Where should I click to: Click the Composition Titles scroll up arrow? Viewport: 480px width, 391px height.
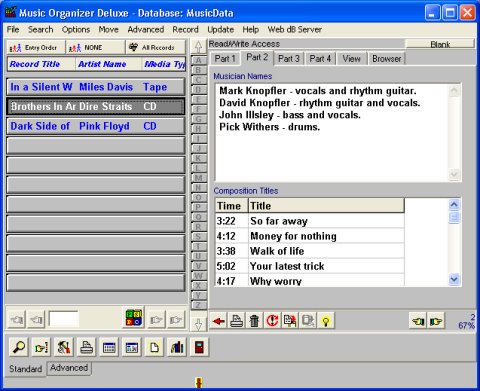coord(454,205)
